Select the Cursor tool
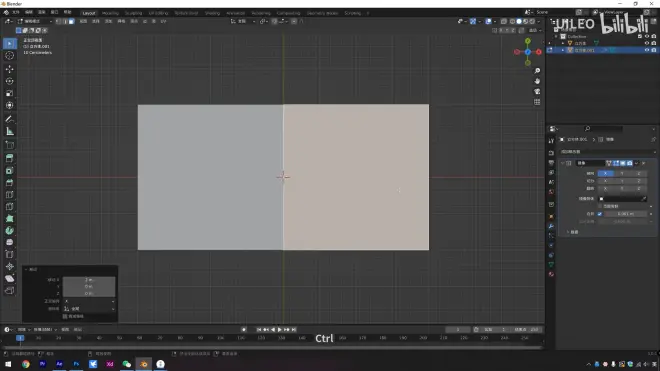The width and height of the screenshot is (660, 371). [x=10, y=56]
